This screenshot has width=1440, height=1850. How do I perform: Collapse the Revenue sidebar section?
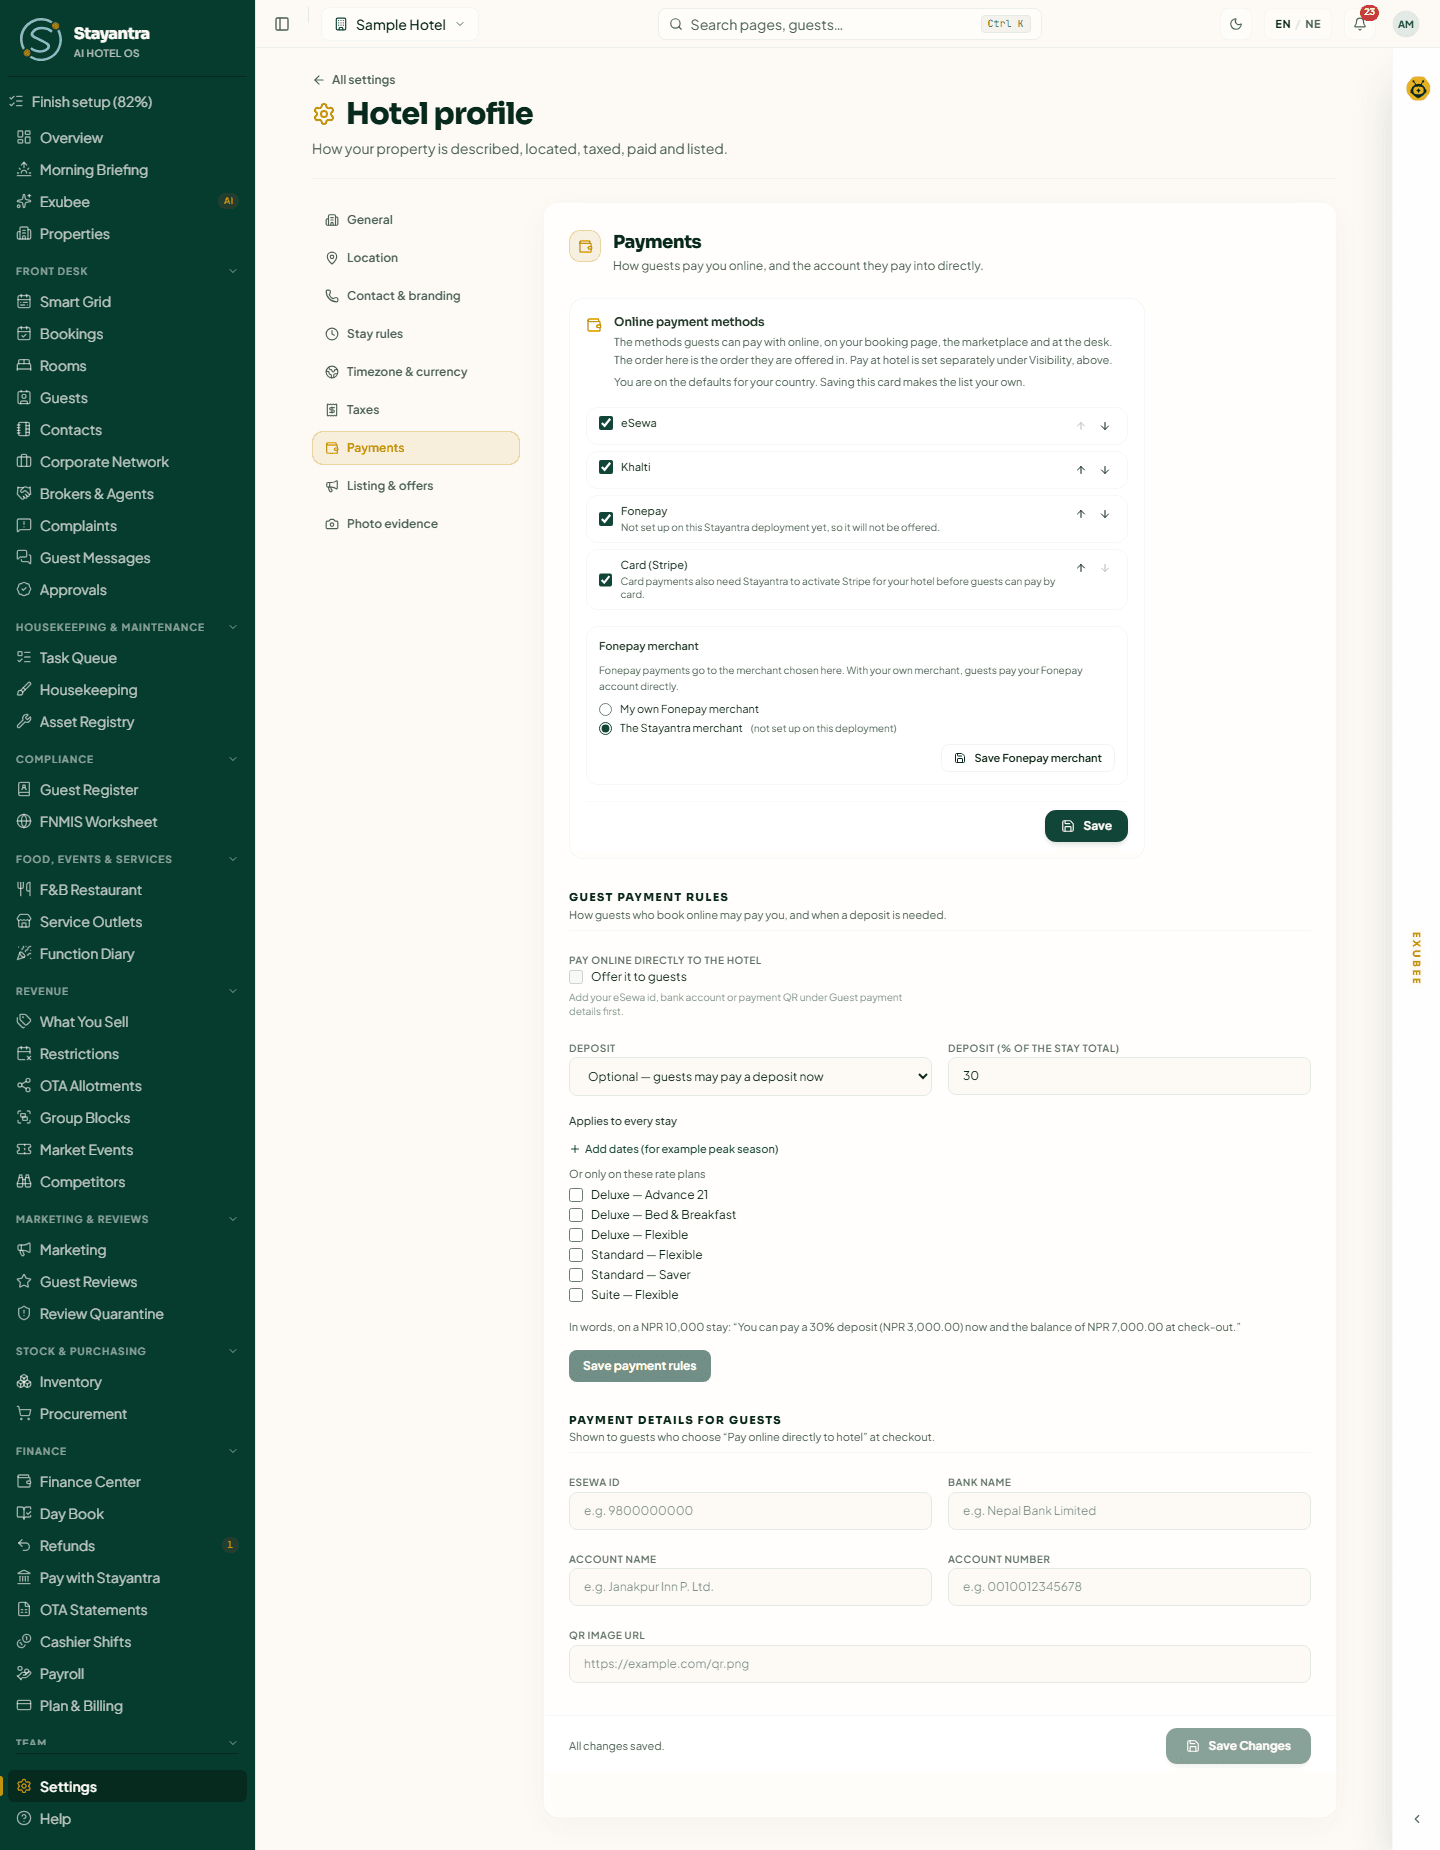233,991
